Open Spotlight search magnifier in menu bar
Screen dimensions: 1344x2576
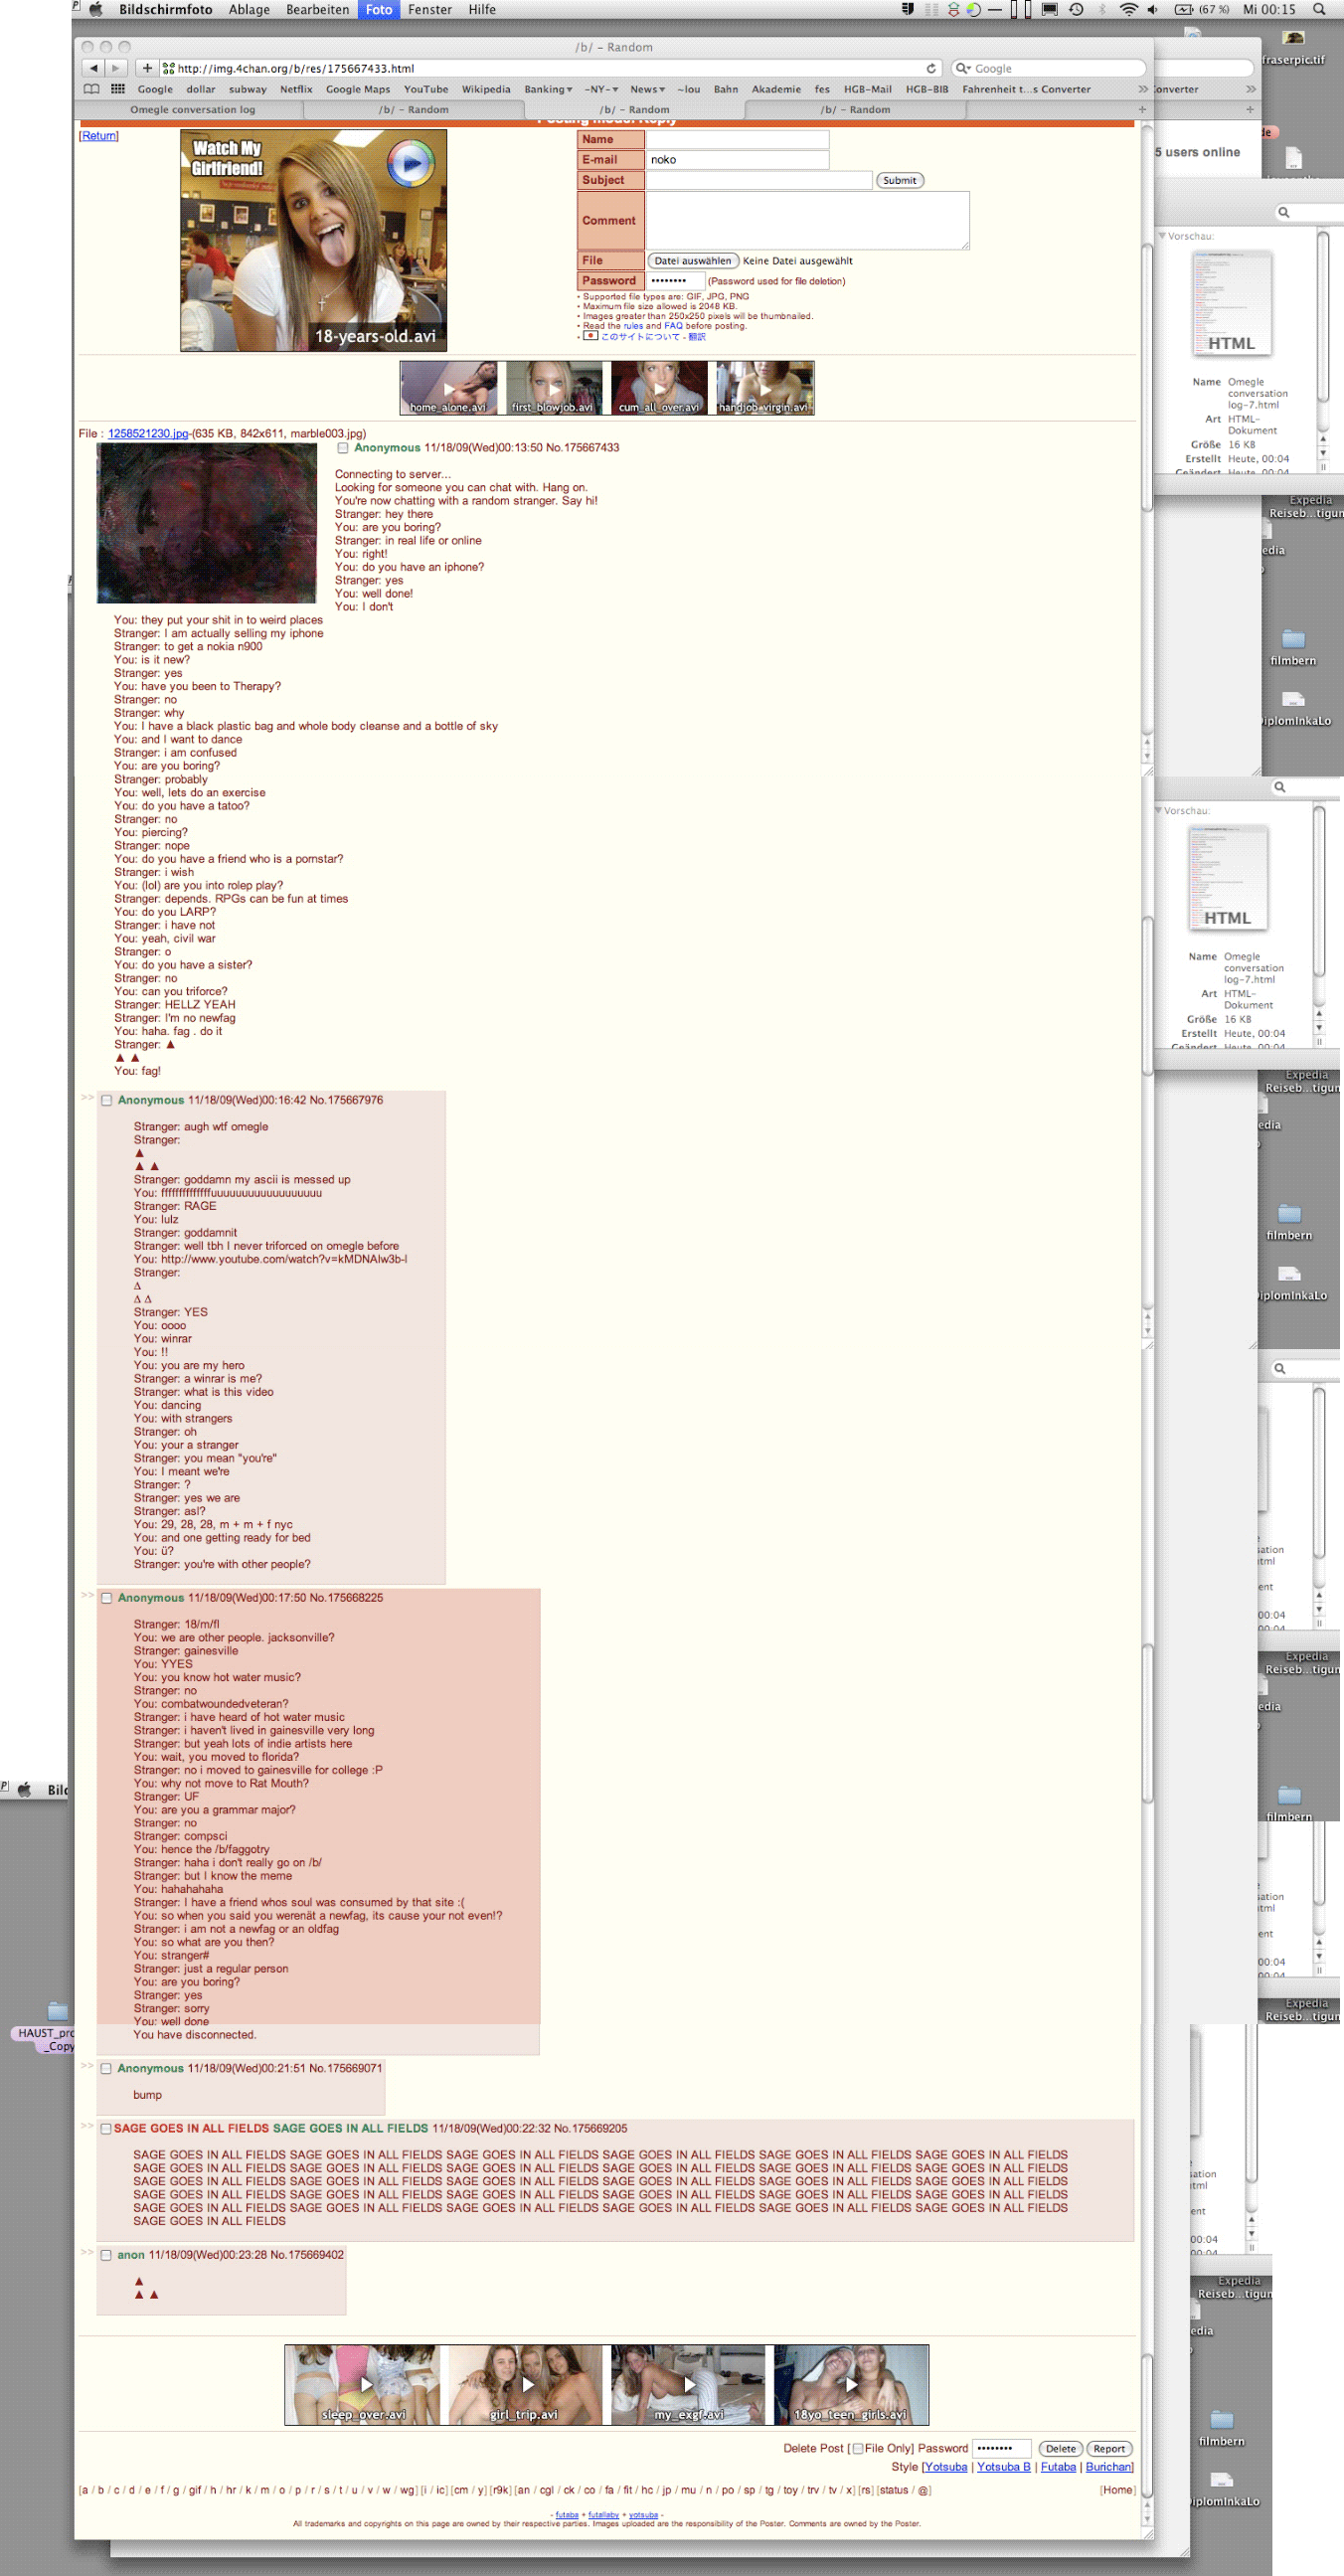pos(1319,9)
